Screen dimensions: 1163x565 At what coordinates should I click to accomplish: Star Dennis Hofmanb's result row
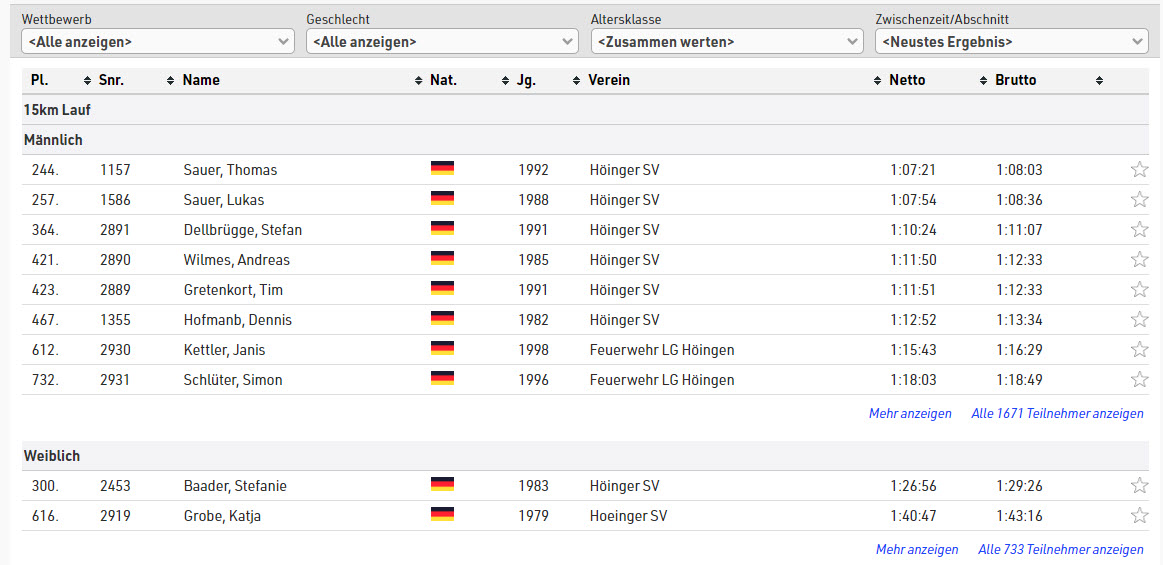click(1139, 320)
